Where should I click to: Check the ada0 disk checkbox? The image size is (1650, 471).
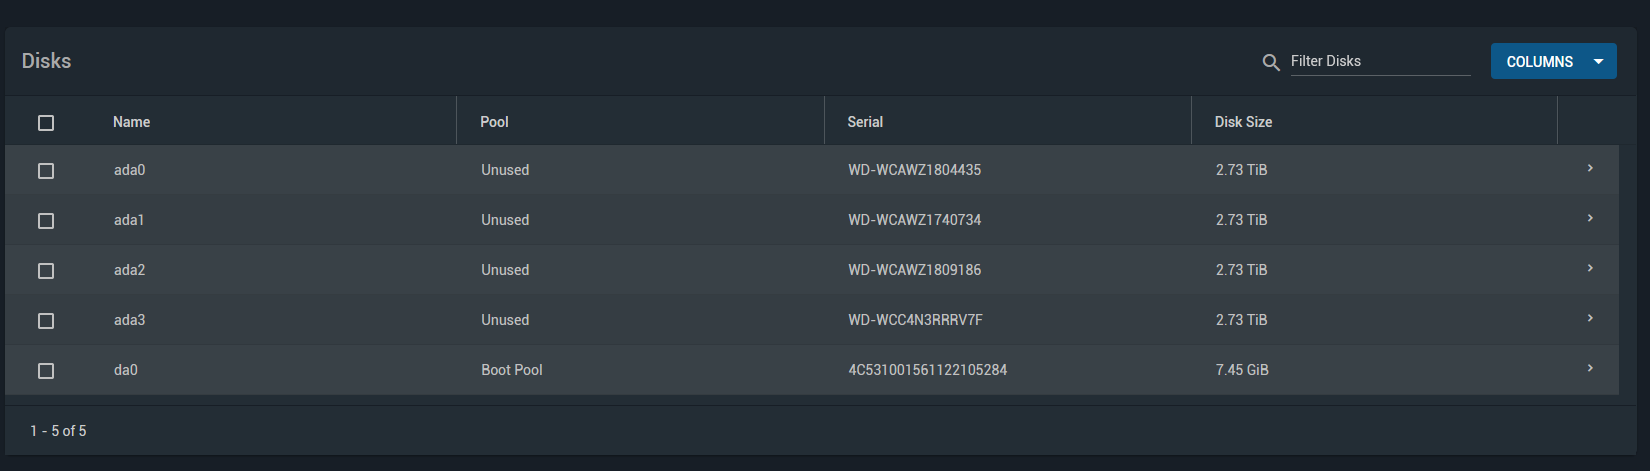click(46, 171)
